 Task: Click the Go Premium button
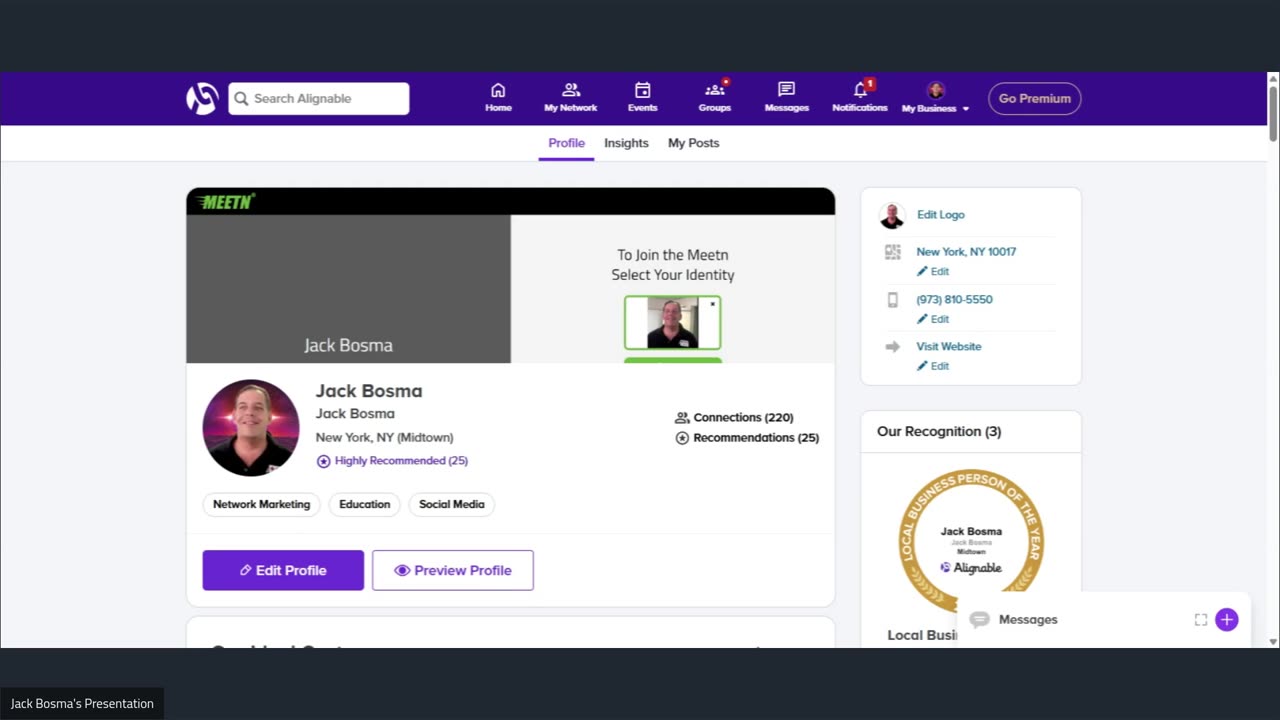coord(1035,98)
